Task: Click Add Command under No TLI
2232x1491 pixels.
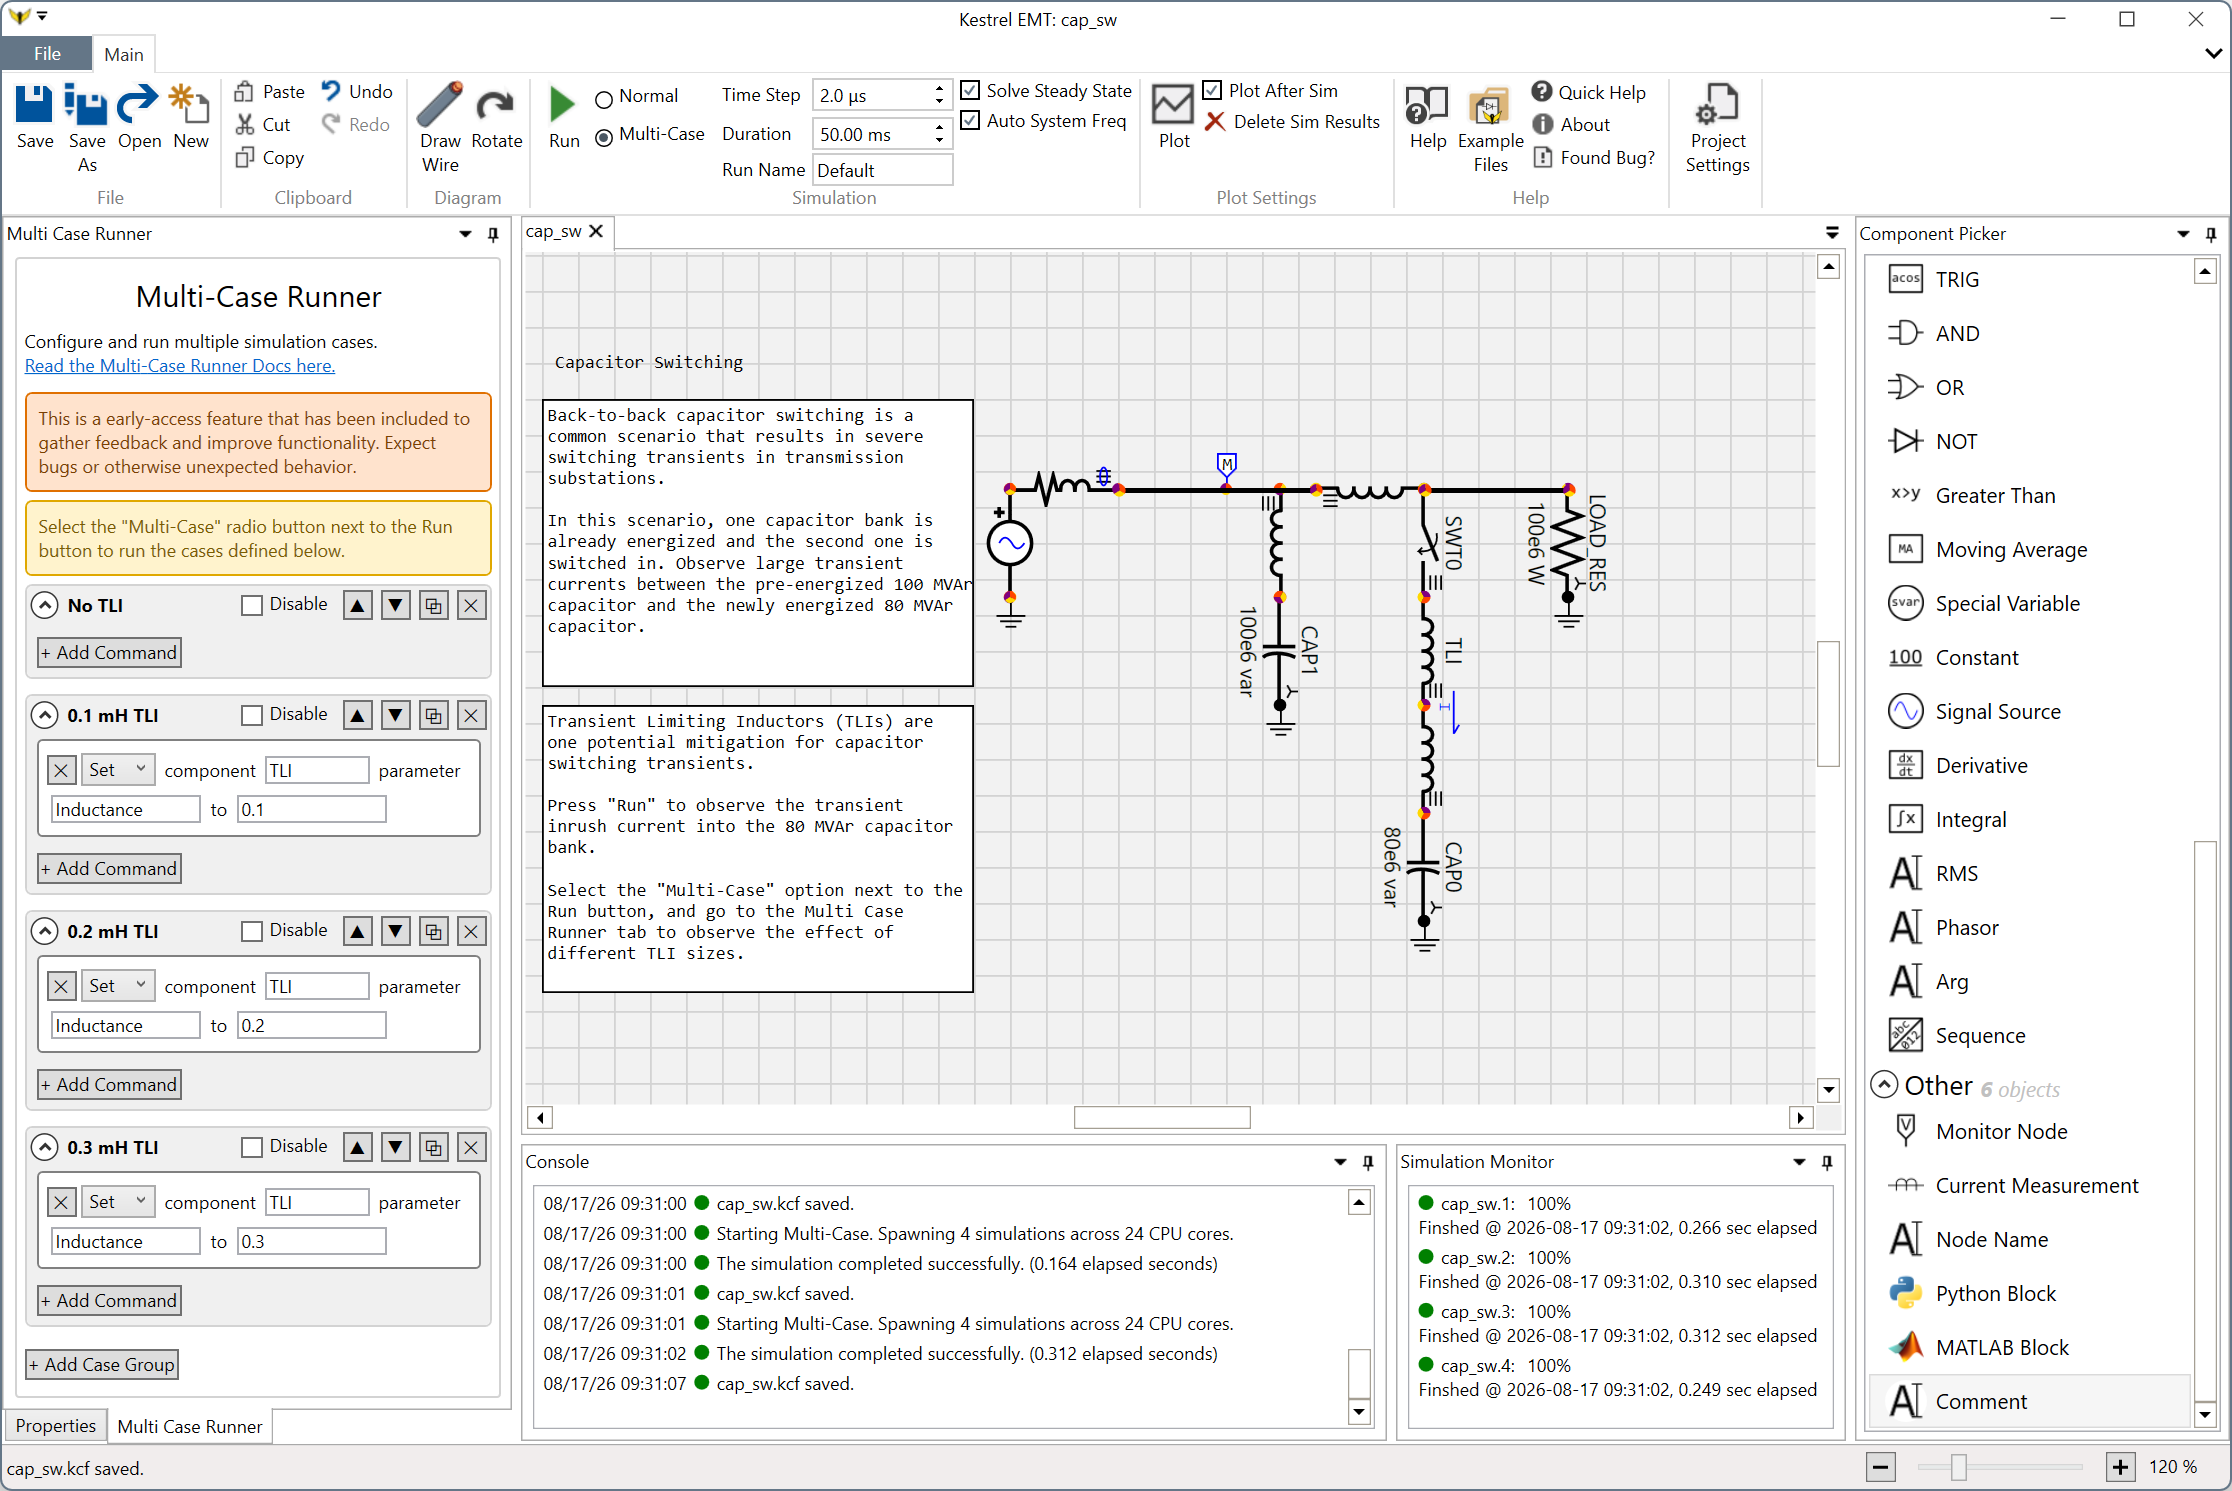Action: coord(110,653)
